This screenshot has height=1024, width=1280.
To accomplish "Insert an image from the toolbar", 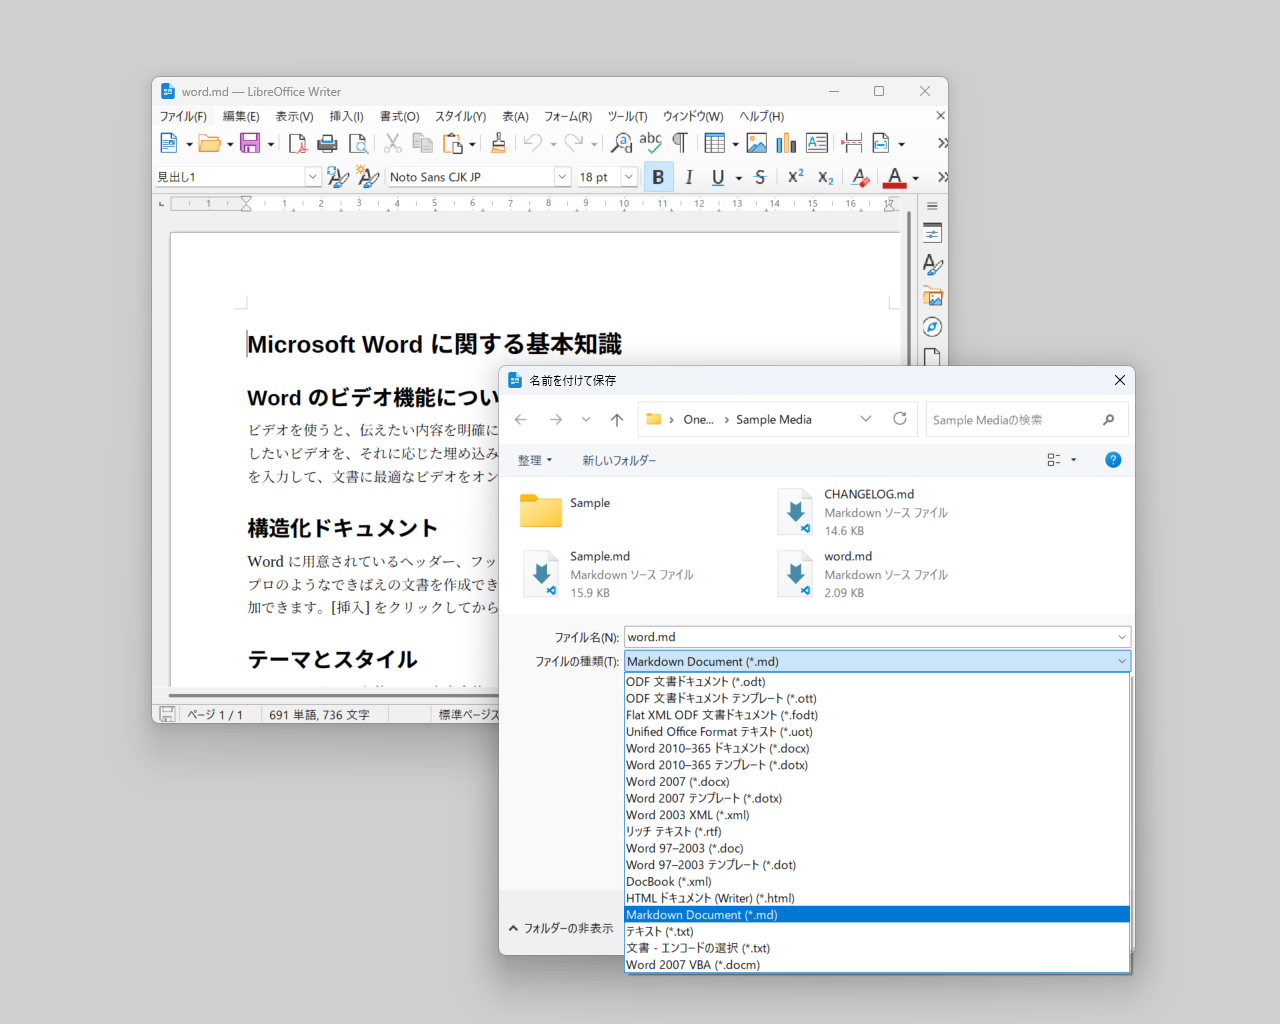I will [x=757, y=143].
